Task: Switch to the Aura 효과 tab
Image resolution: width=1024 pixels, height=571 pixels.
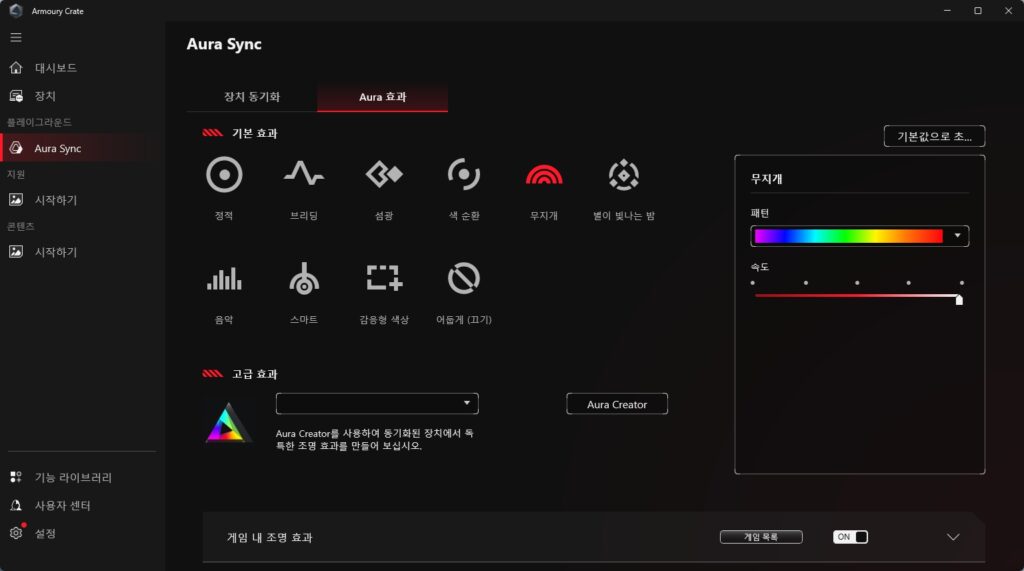Action: coord(383,97)
